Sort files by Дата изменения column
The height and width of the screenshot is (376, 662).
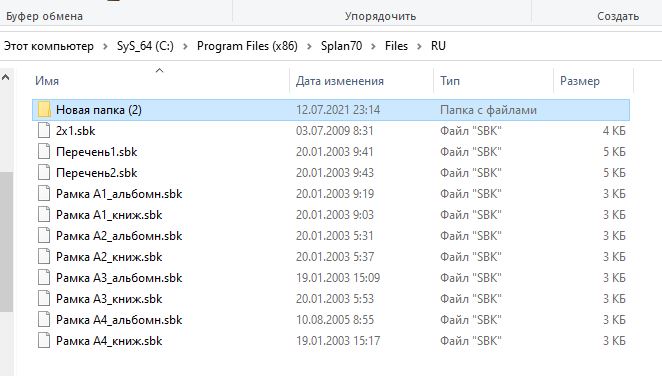[362, 81]
